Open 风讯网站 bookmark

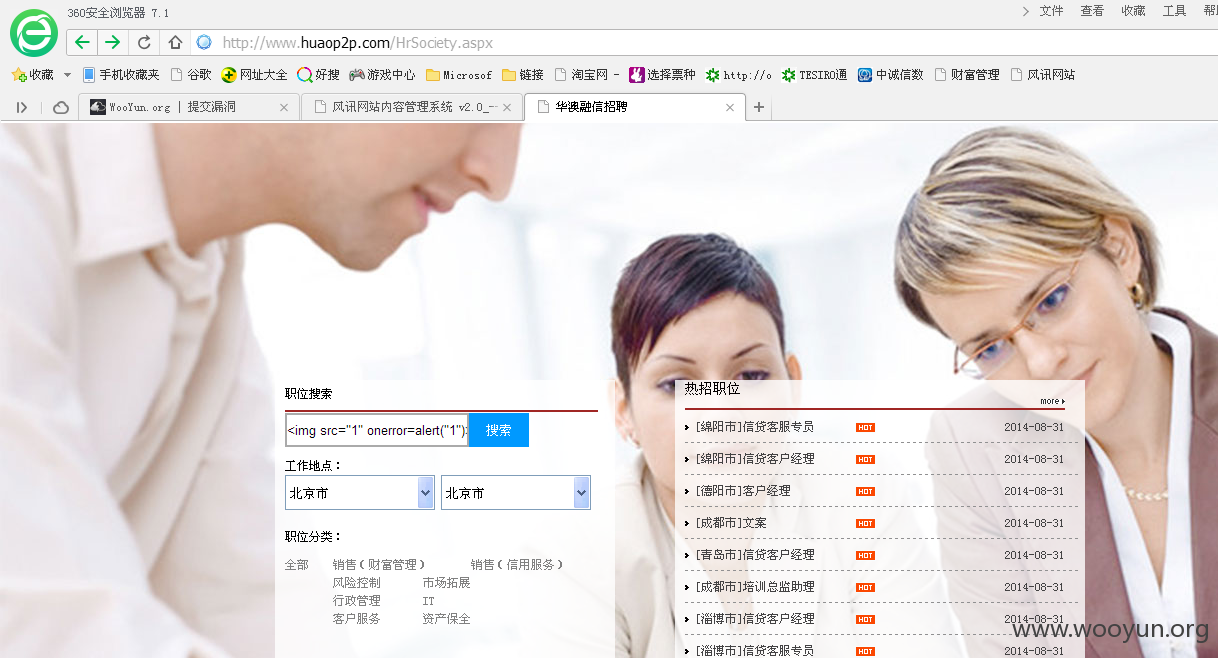(1043, 75)
